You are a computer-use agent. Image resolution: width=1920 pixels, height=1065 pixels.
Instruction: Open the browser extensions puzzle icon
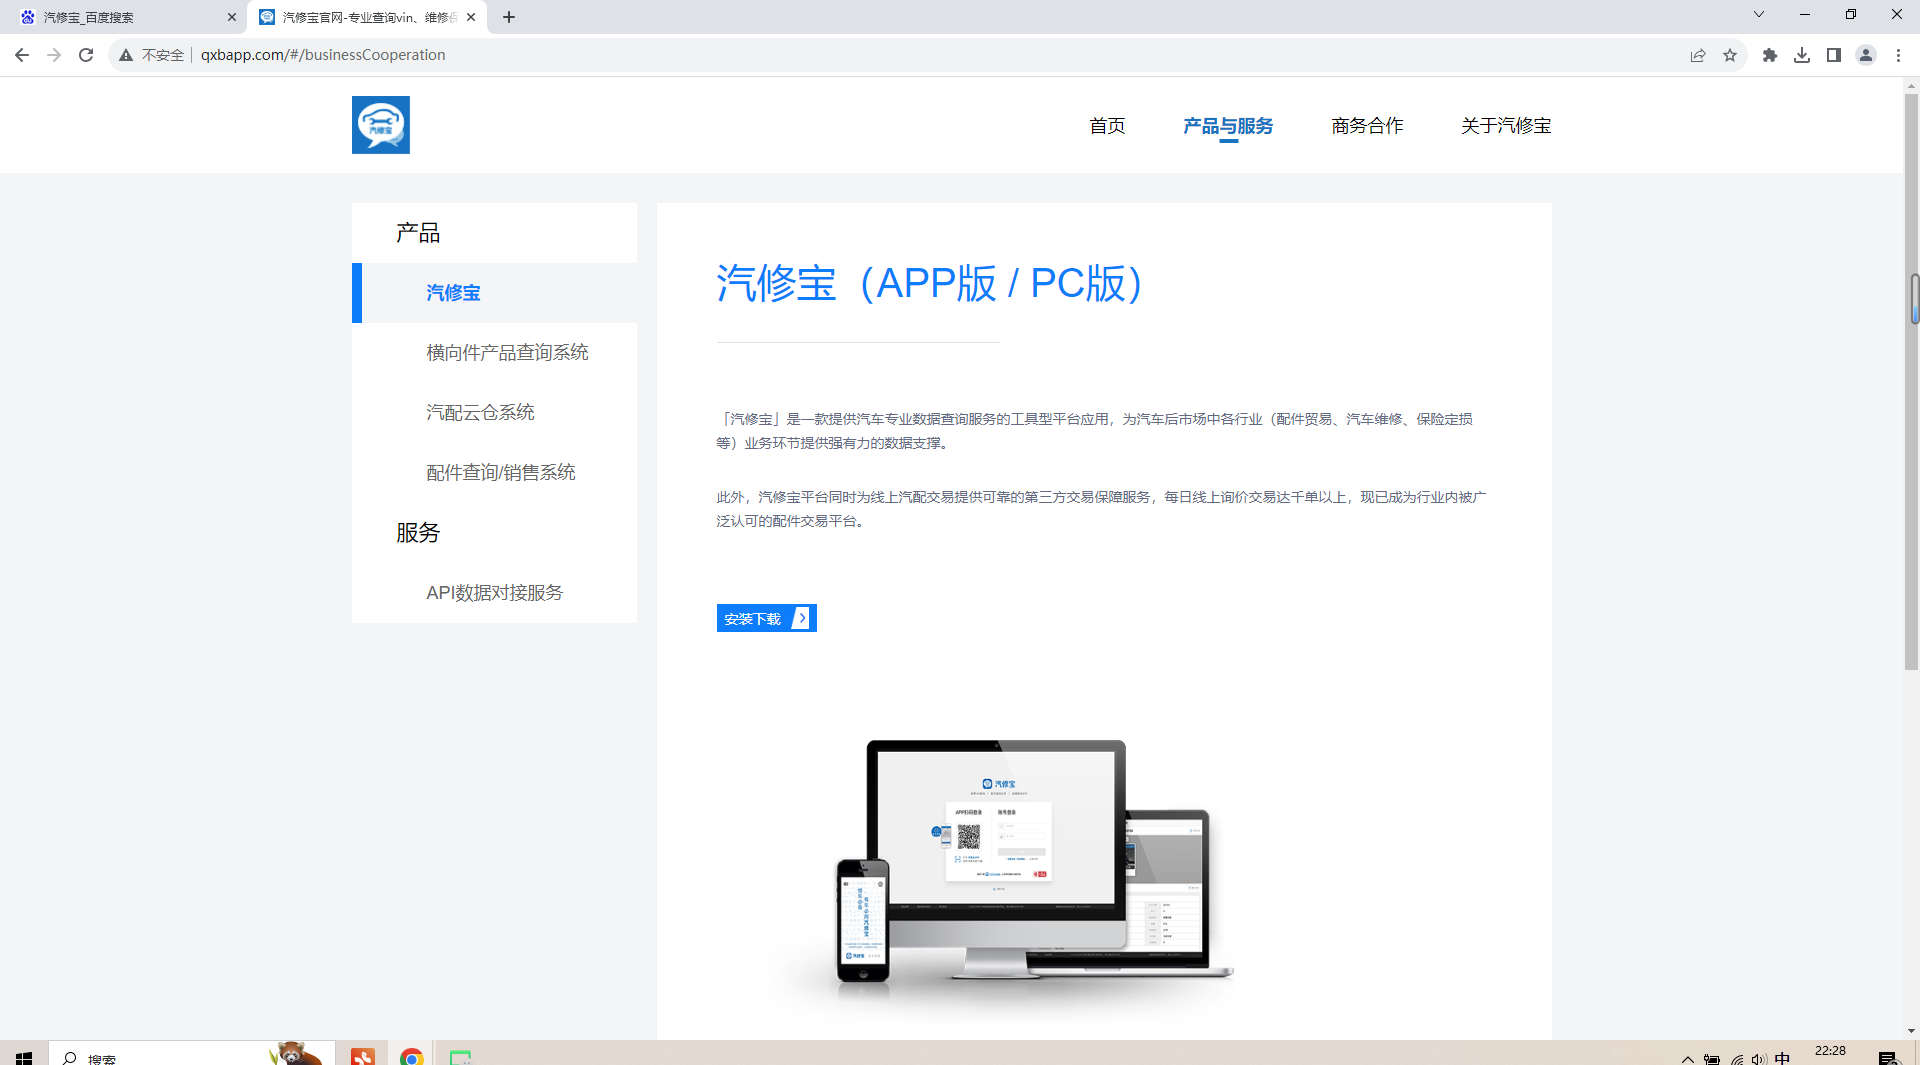point(1770,55)
